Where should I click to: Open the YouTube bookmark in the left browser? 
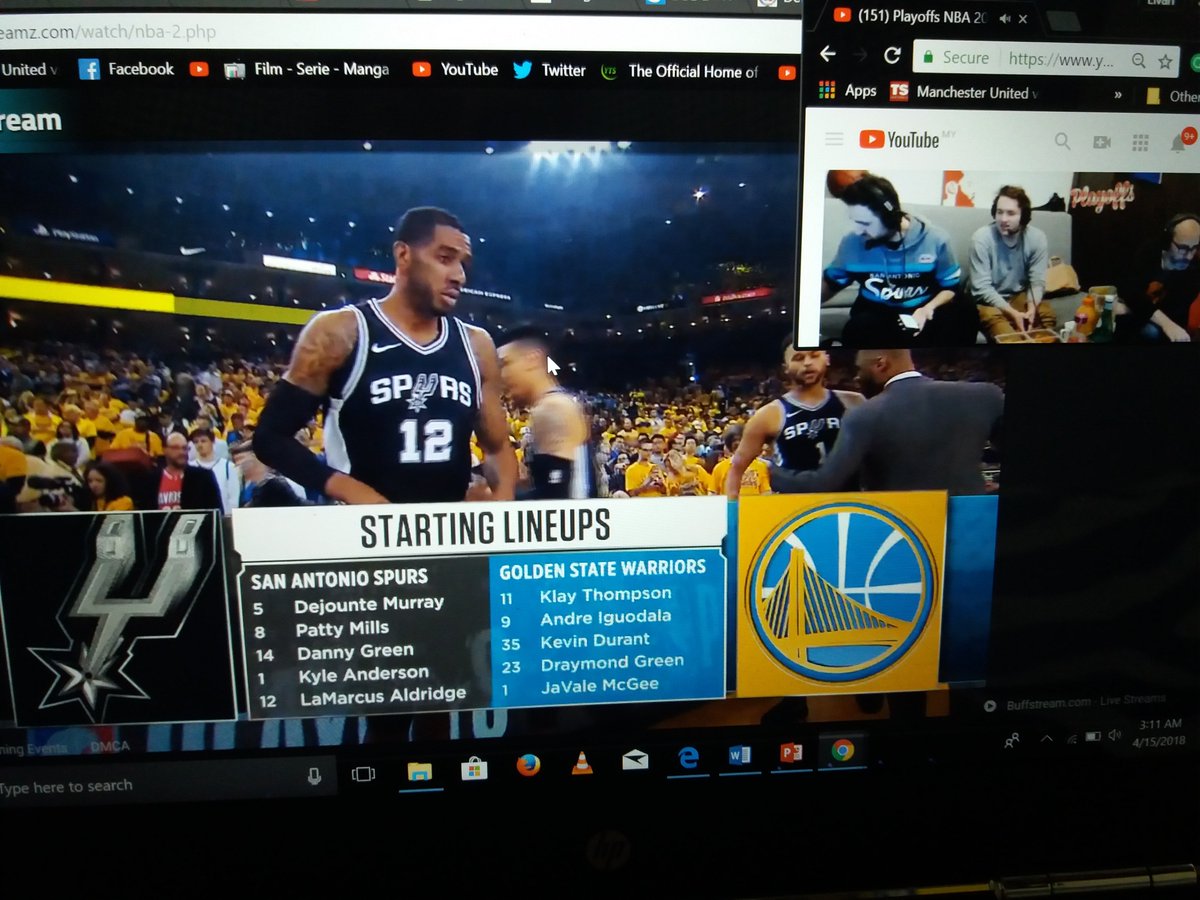[x=455, y=69]
